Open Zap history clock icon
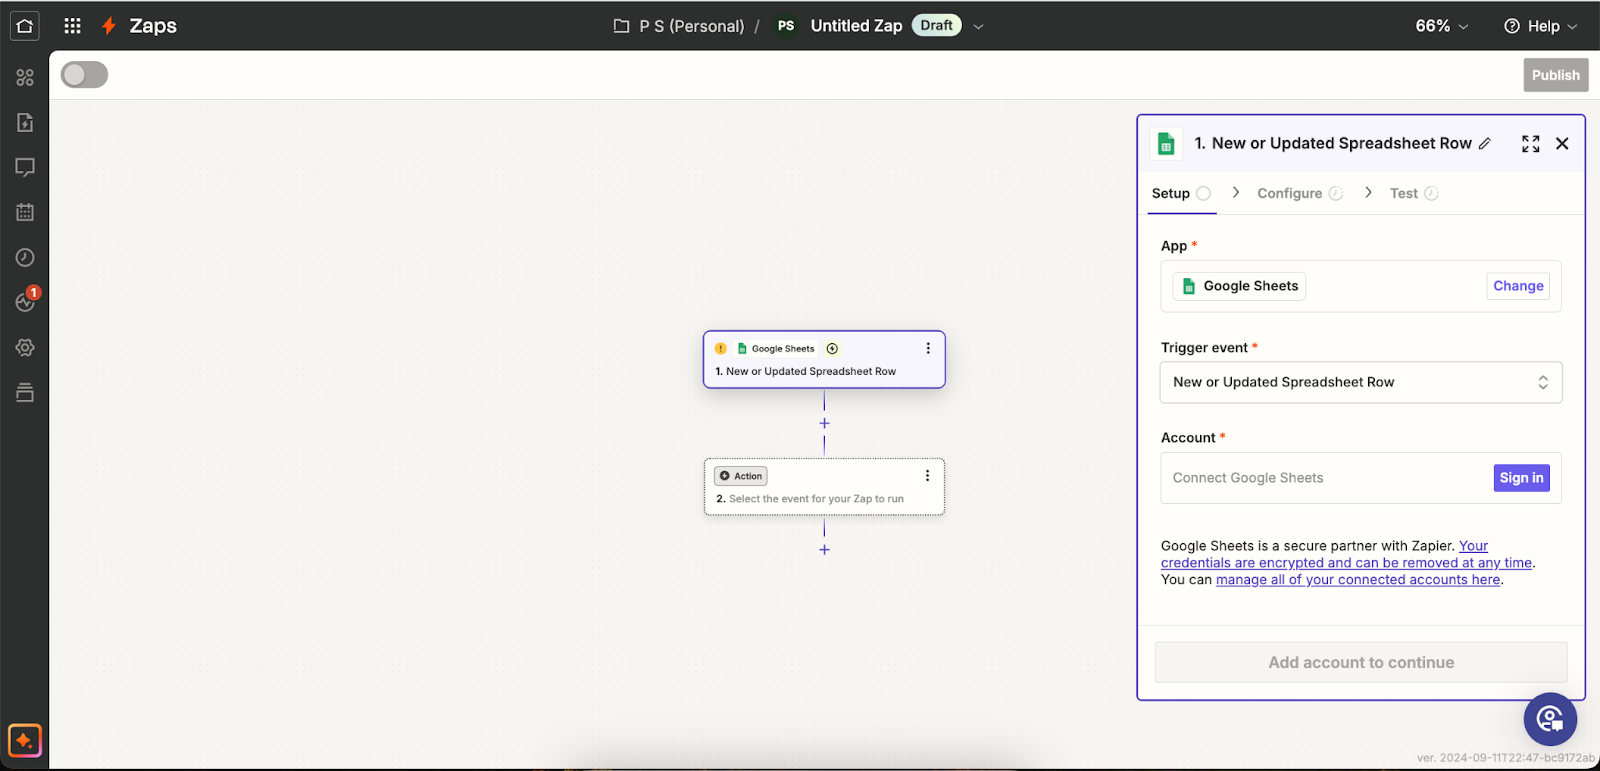 (x=25, y=257)
